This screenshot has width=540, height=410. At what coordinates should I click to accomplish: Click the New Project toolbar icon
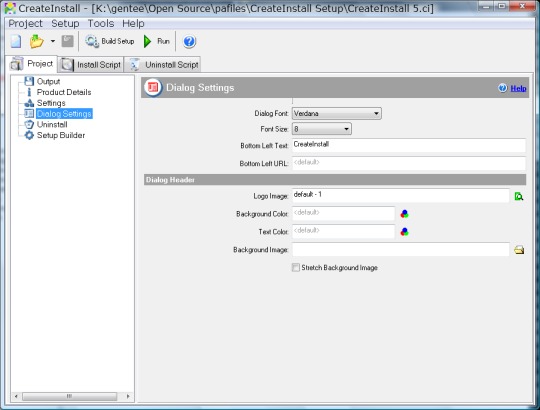(16, 41)
